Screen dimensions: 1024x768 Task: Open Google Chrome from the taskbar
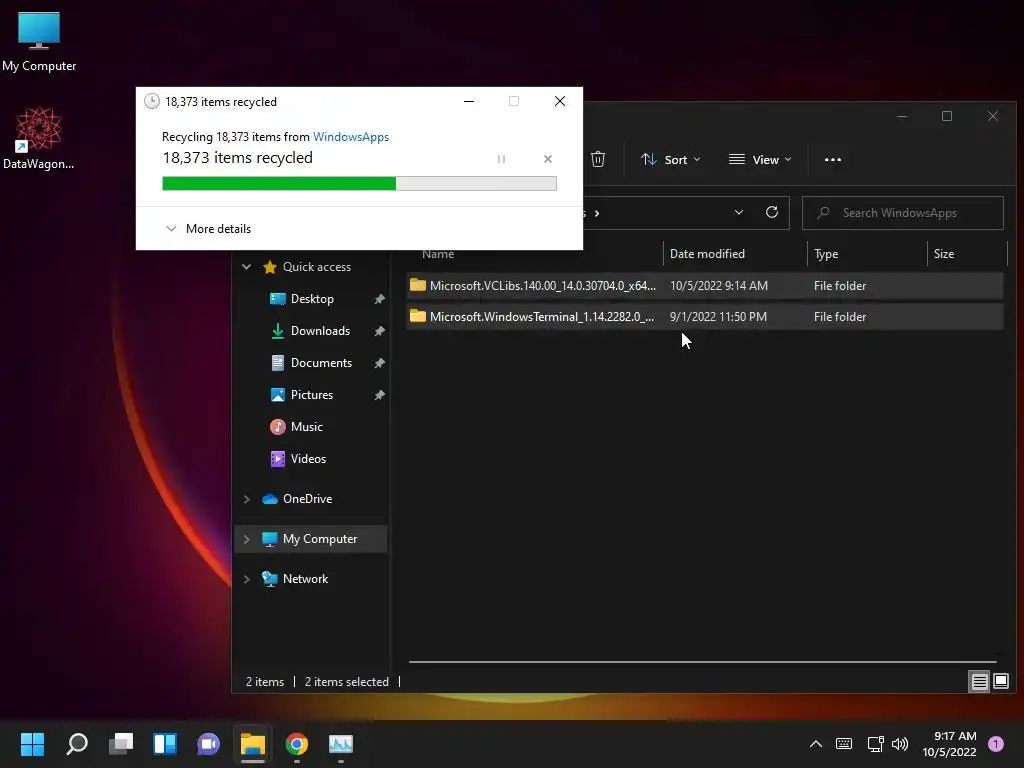pos(296,744)
